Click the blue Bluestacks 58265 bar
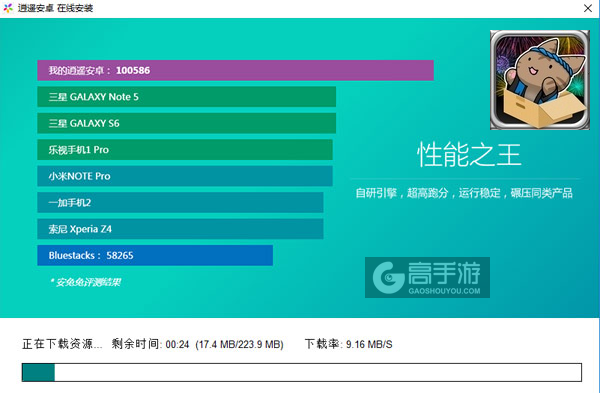The width and height of the screenshot is (600, 393). [x=155, y=255]
